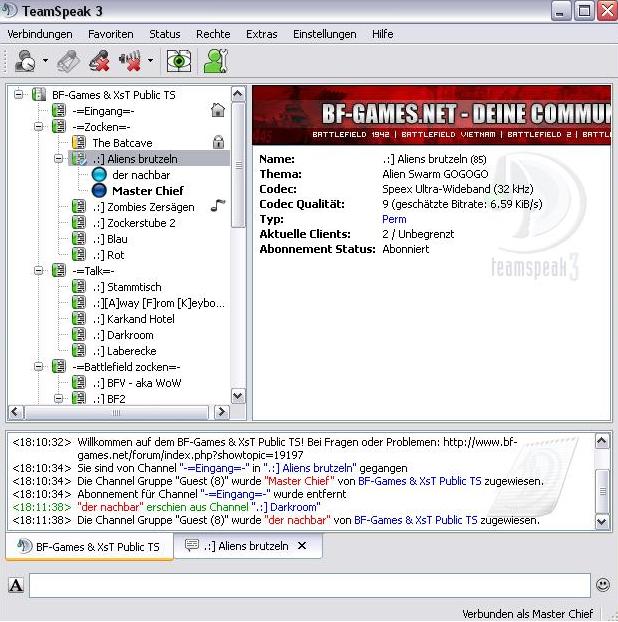Viewport: 618px width, 622px height.
Task: Click the channel icon of BFV - aka WoW
Action: pos(79,382)
